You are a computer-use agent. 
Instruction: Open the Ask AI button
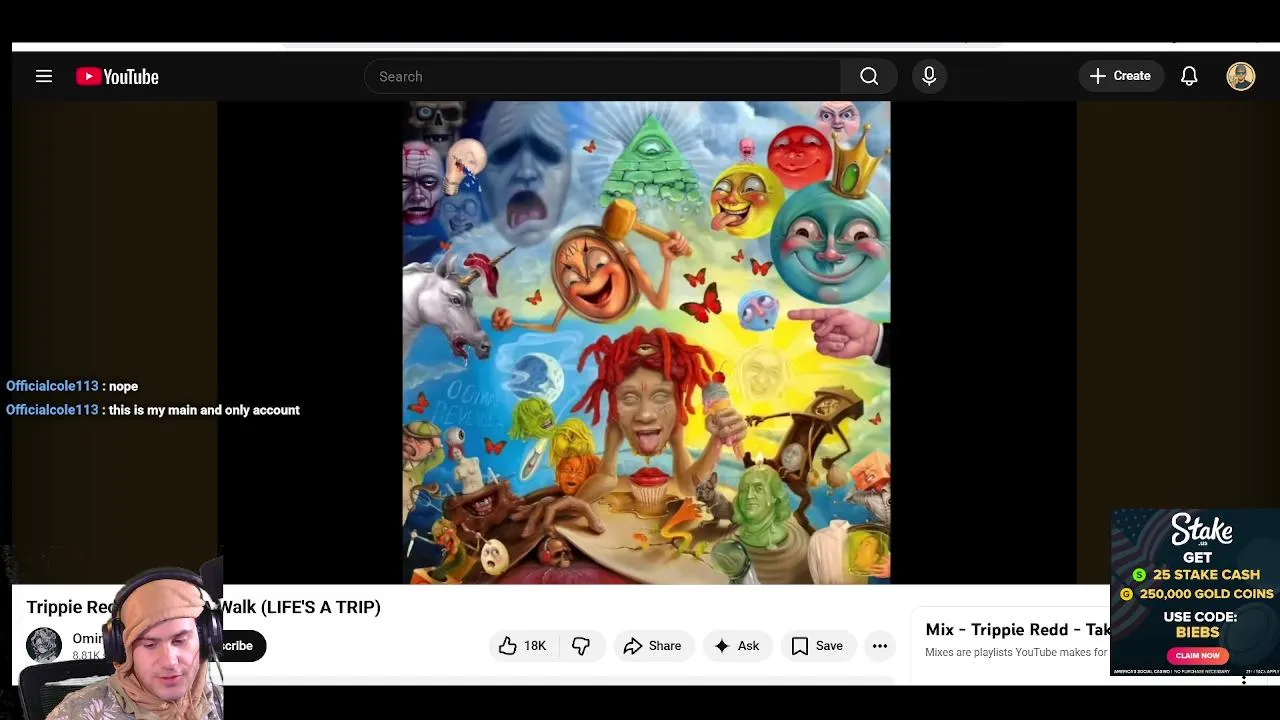coord(736,646)
